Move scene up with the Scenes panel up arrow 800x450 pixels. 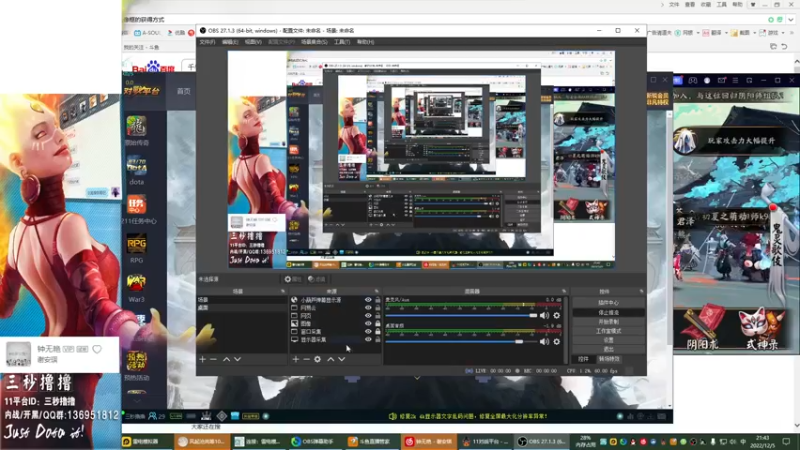click(226, 359)
